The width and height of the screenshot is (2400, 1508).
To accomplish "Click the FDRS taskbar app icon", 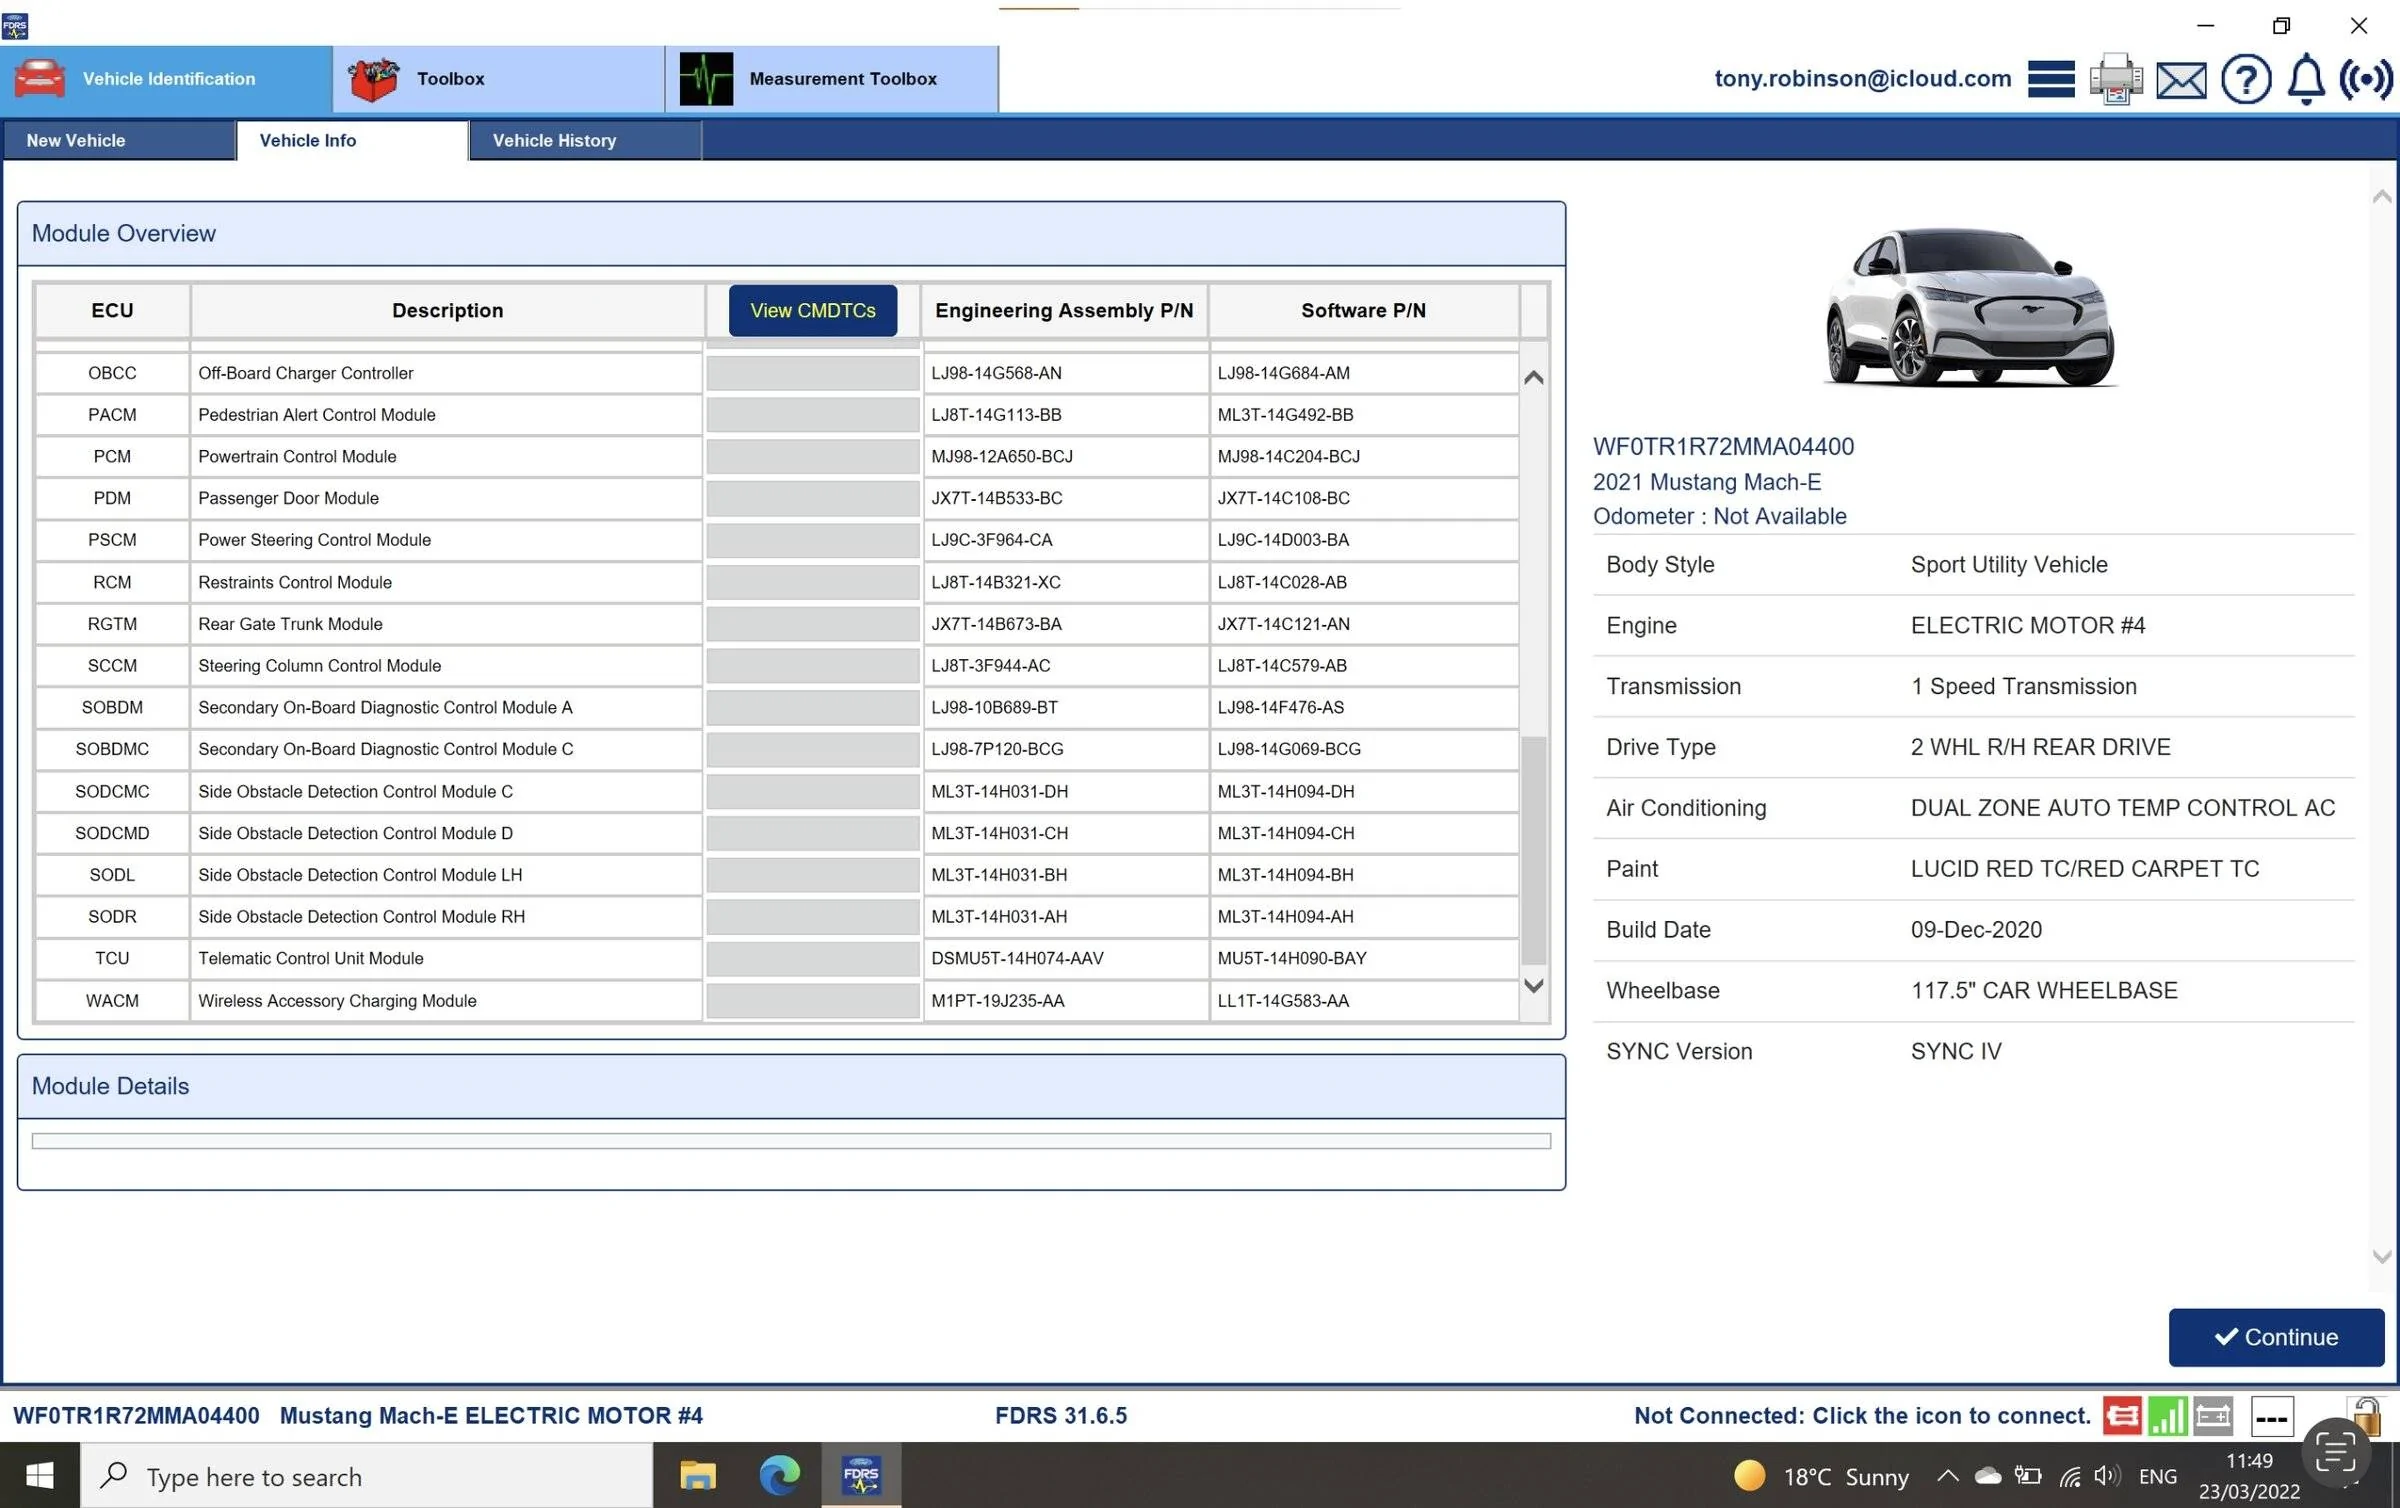I will click(x=861, y=1476).
